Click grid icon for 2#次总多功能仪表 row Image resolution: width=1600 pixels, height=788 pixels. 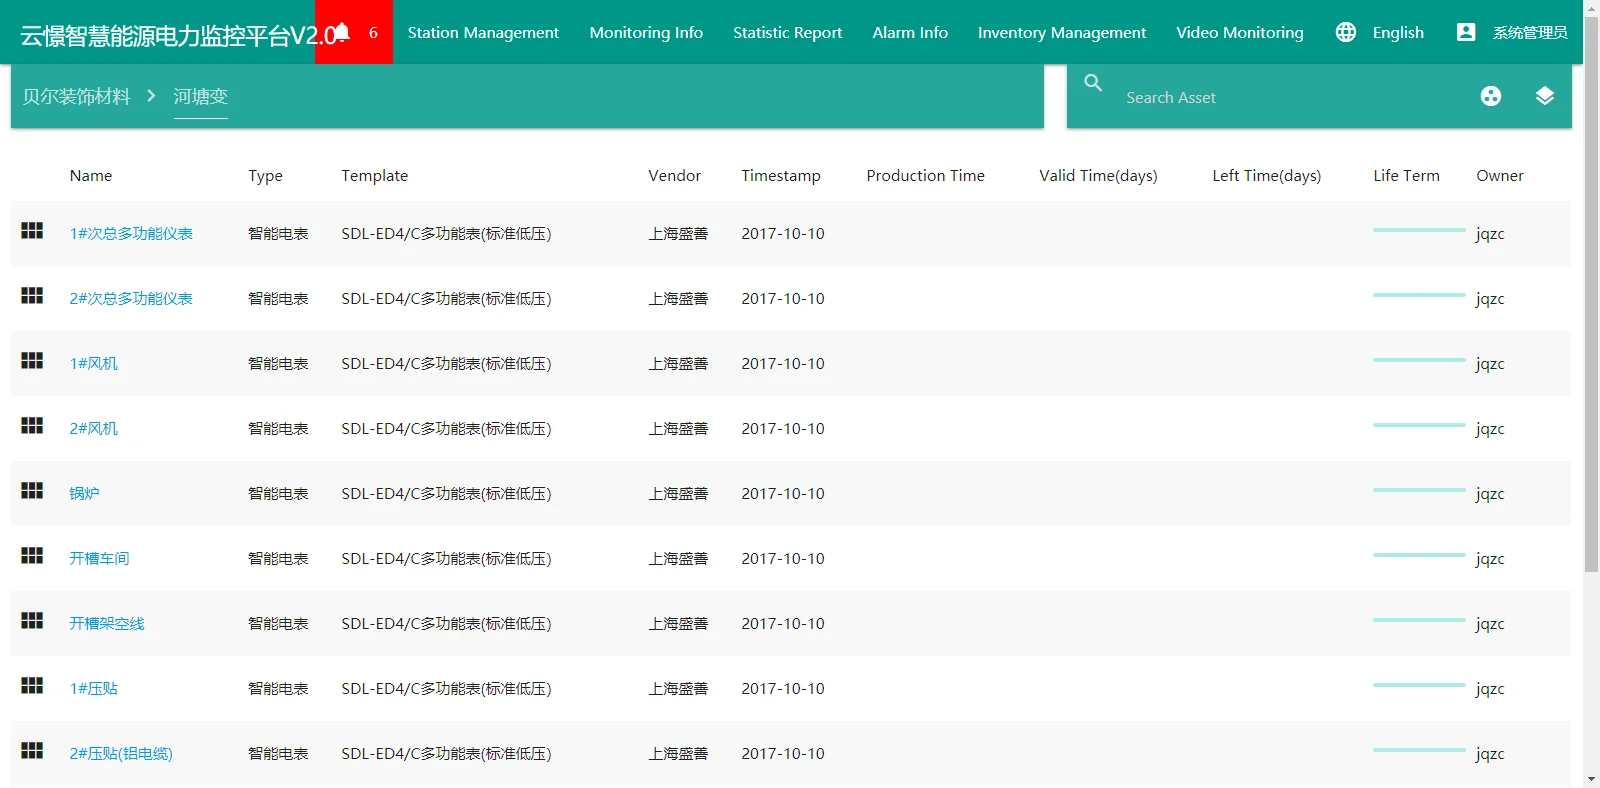[32, 296]
